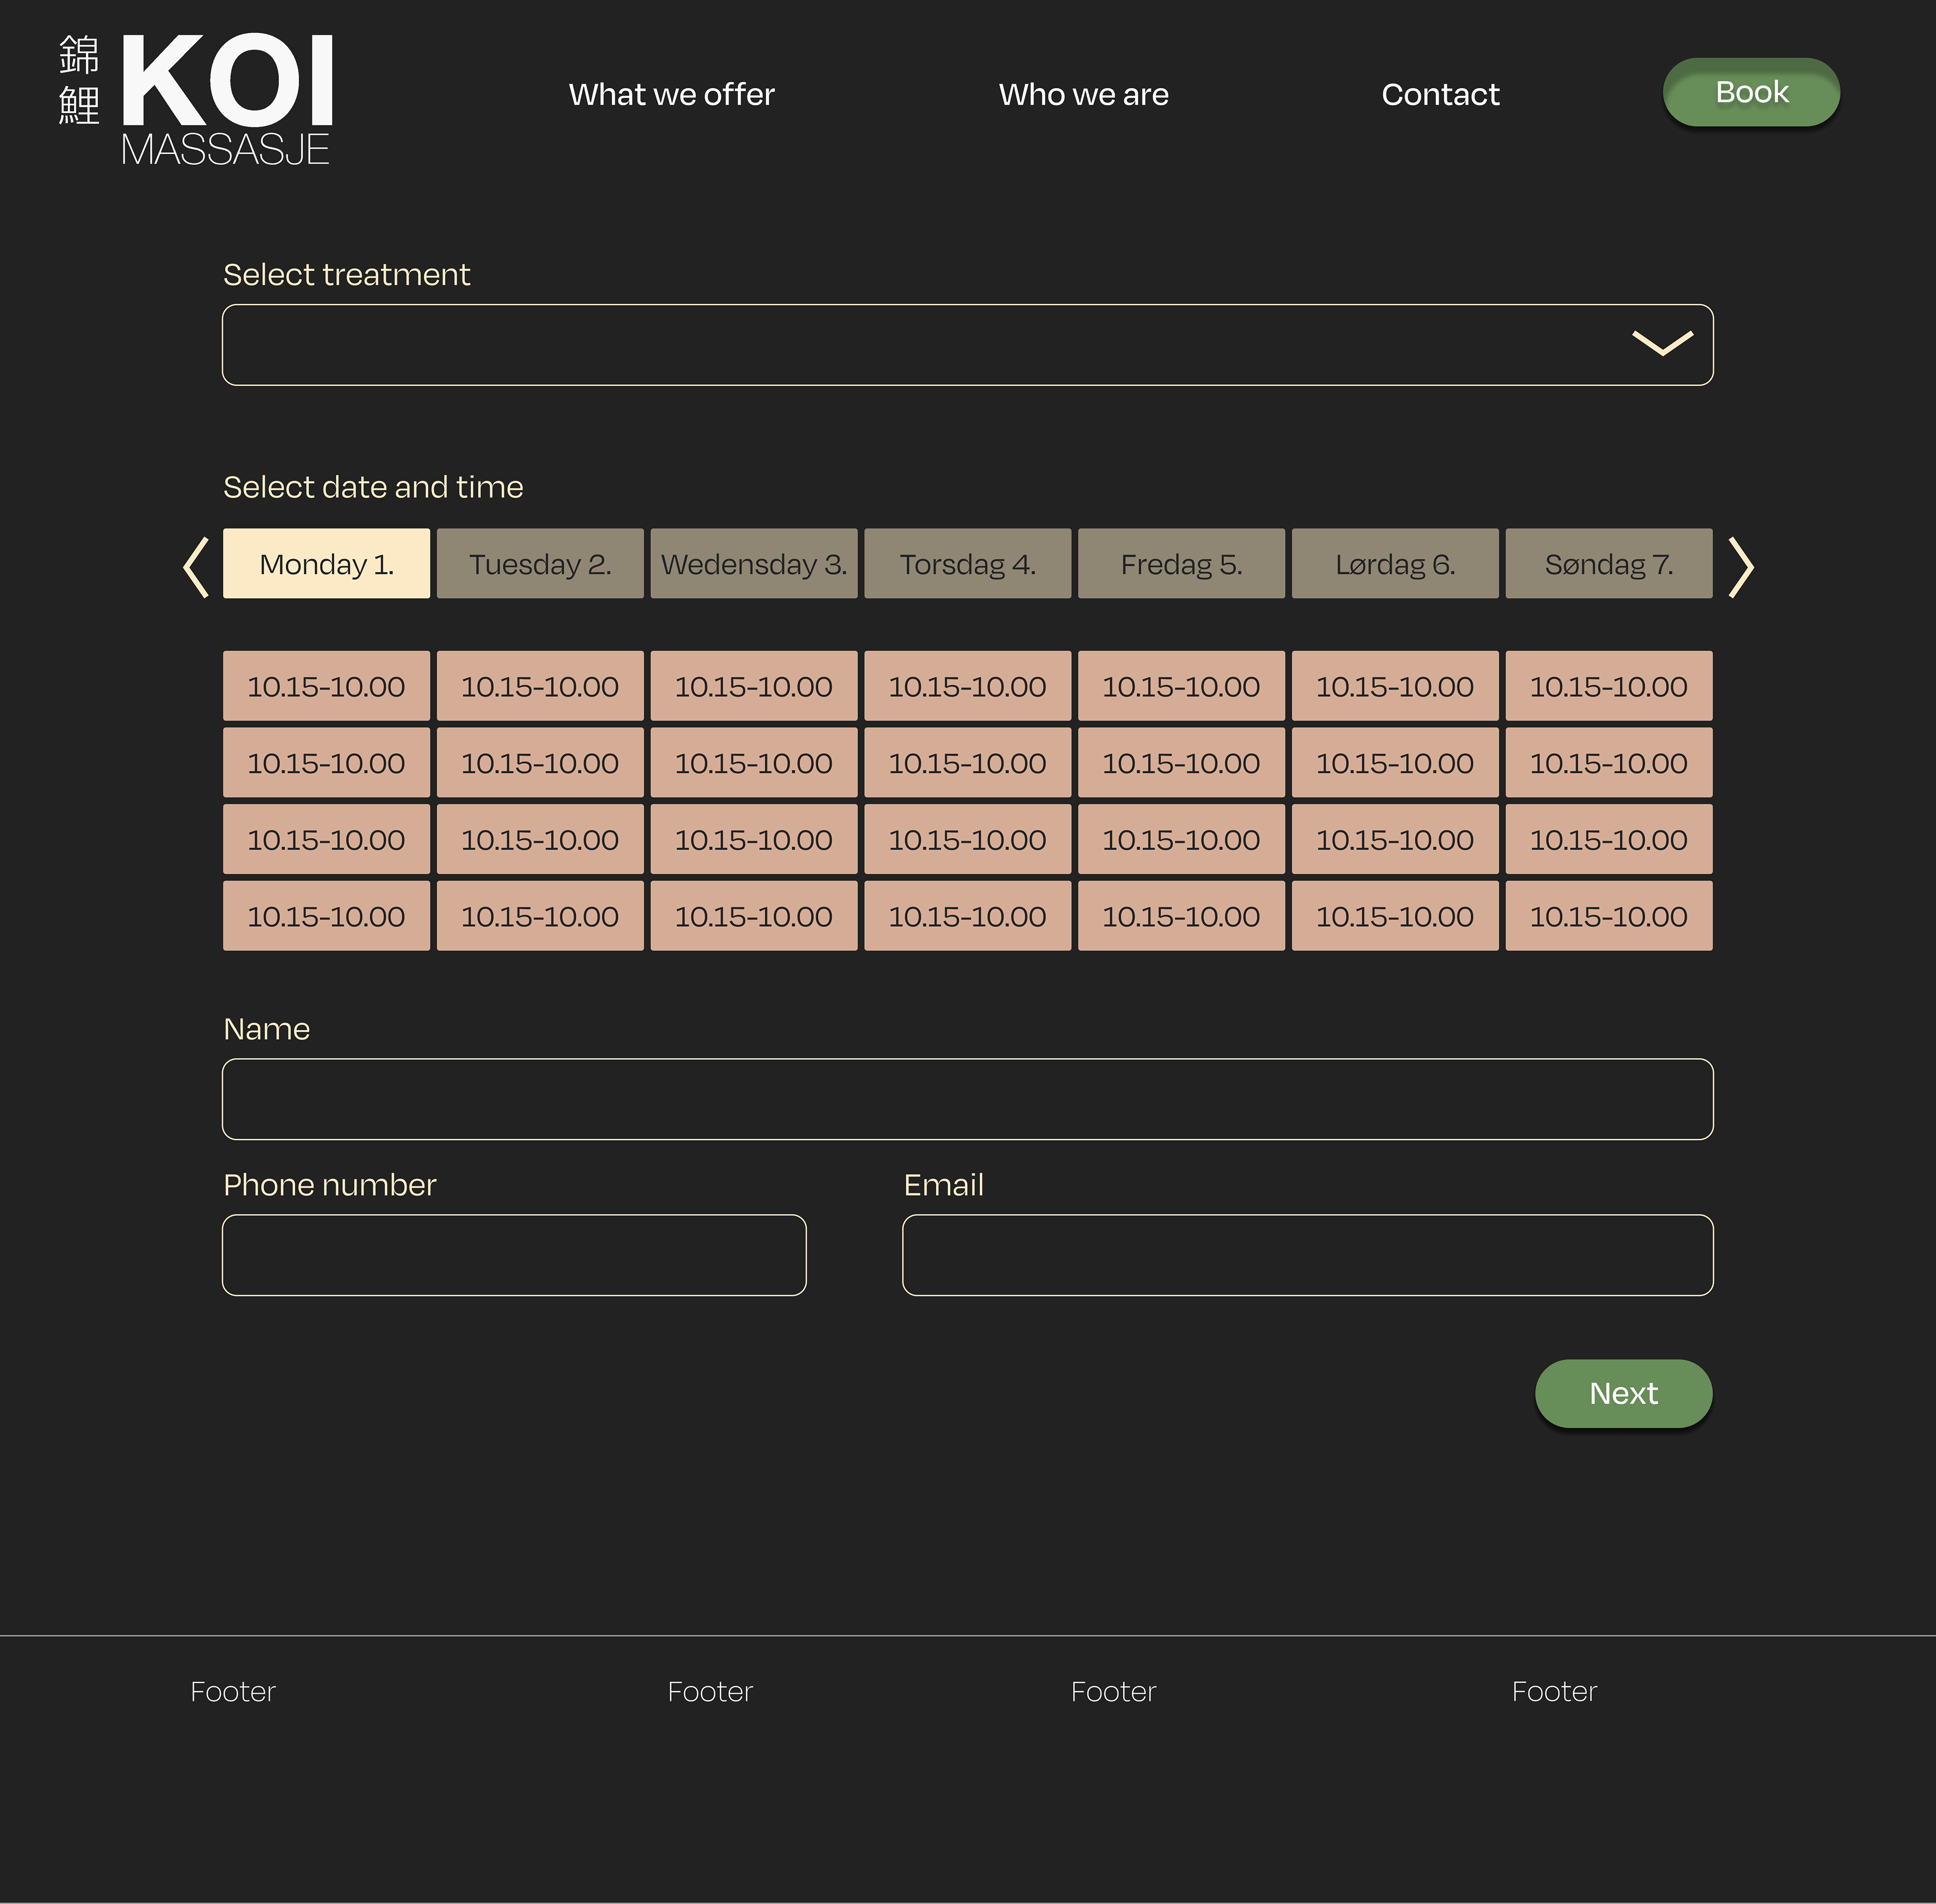Image resolution: width=1936 pixels, height=1904 pixels.
Task: Open the Contact page
Action: pos(1440,94)
